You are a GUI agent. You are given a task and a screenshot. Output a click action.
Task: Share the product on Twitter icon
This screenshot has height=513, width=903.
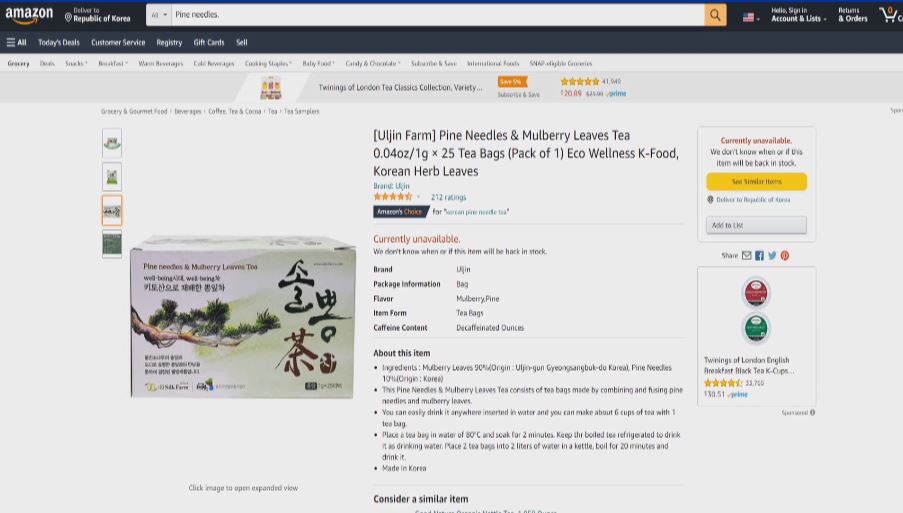coord(772,256)
